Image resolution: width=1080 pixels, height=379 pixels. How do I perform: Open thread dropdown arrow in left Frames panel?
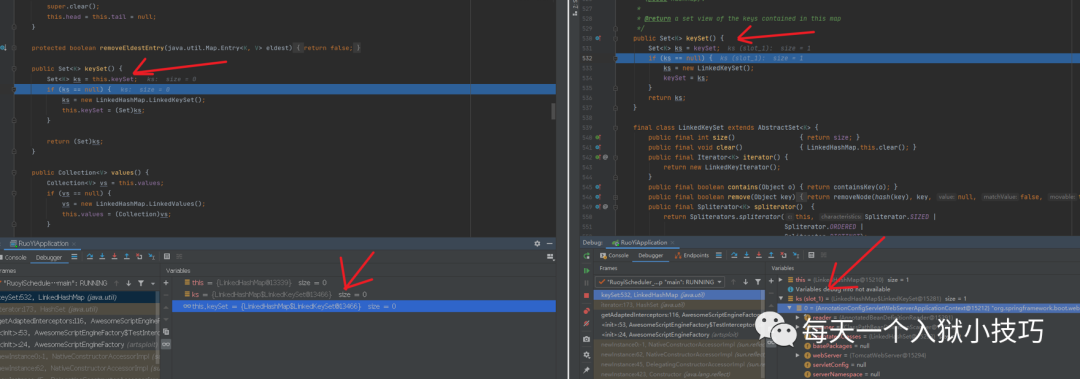click(x=152, y=283)
